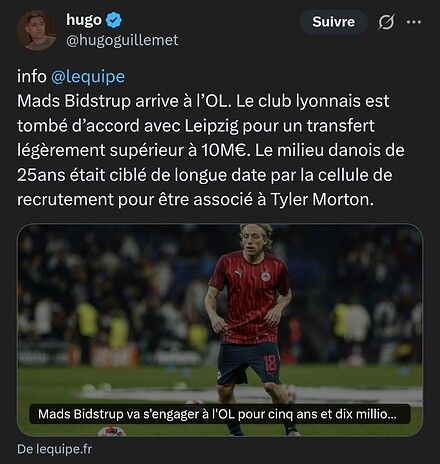Open the tweet by clicking its body text
Image resolution: width=440 pixels, height=464 pixels.
tap(211, 150)
